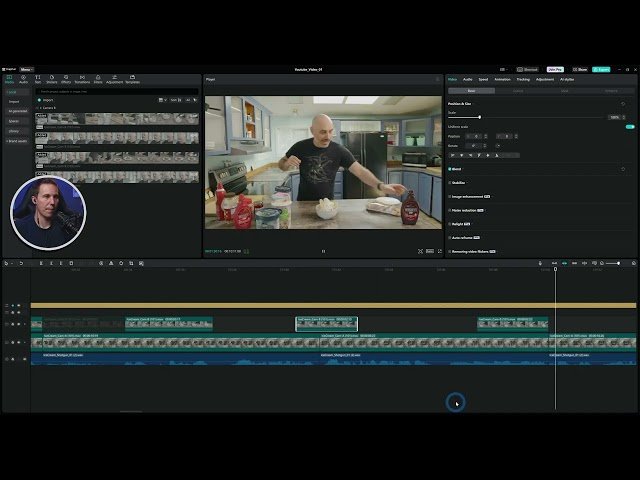
Task: Click the Share button
Action: [580, 69]
